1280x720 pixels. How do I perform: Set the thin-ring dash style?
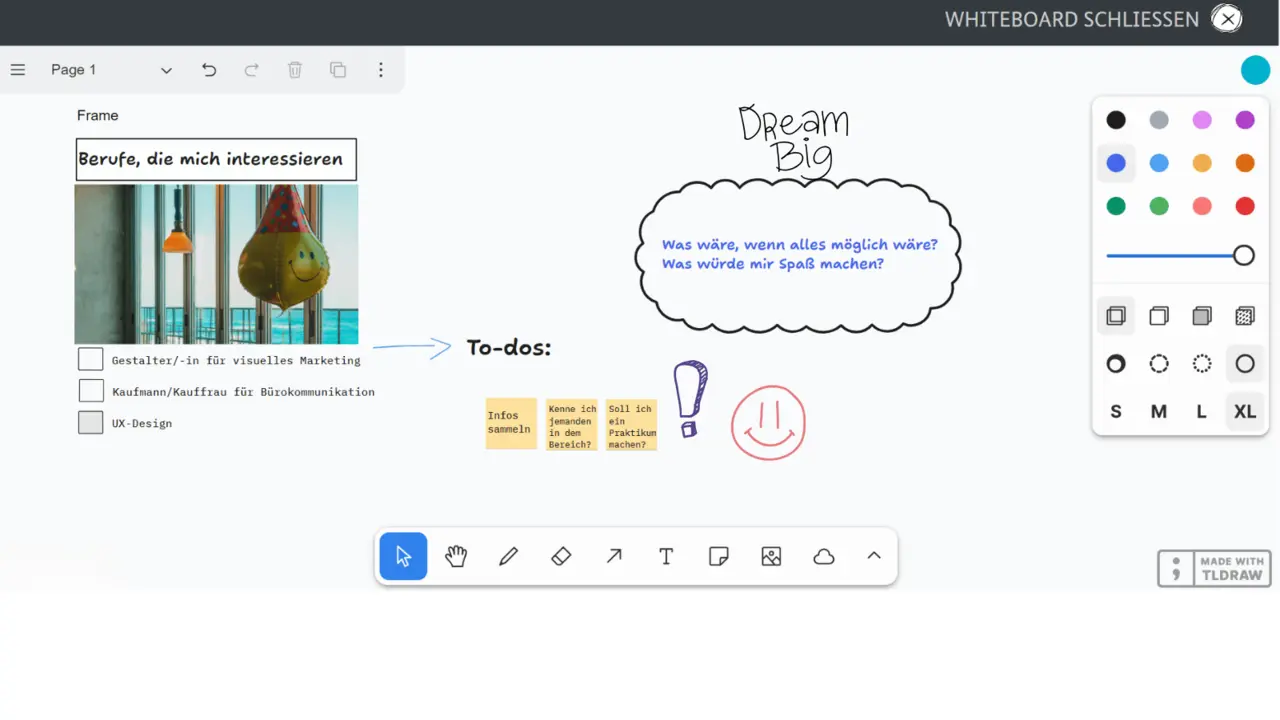pos(1245,364)
